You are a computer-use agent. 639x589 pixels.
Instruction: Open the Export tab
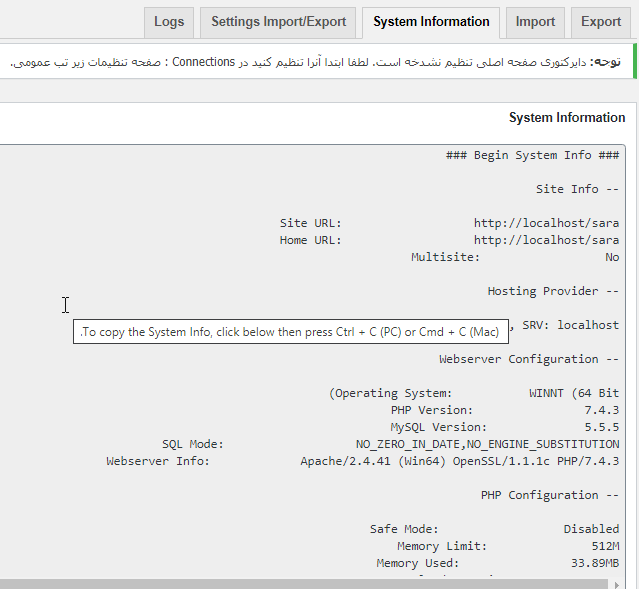pos(601,22)
